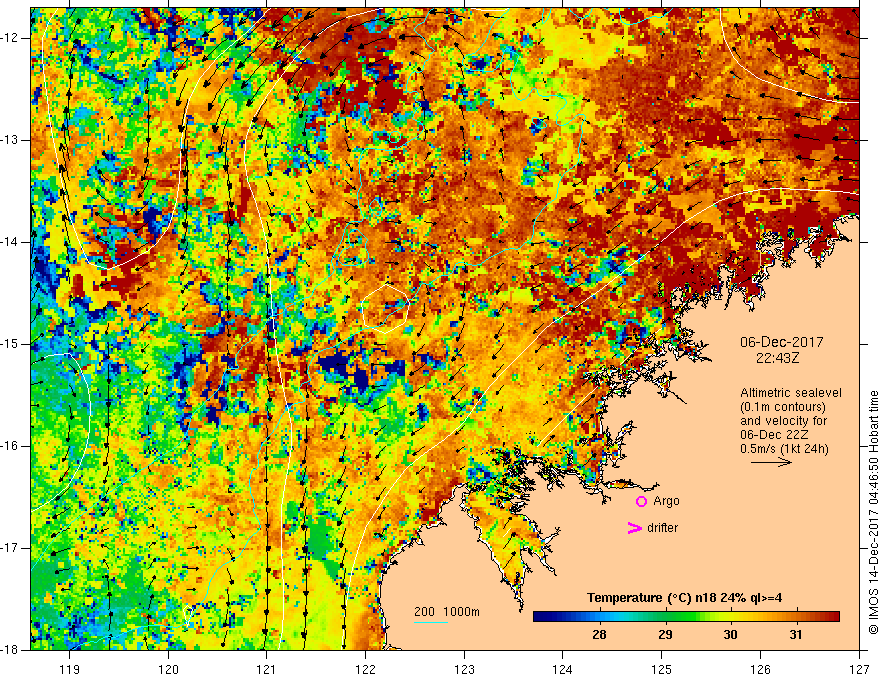Click longitude axis label 121
Viewport: 880px width, 680px height.
(x=267, y=669)
